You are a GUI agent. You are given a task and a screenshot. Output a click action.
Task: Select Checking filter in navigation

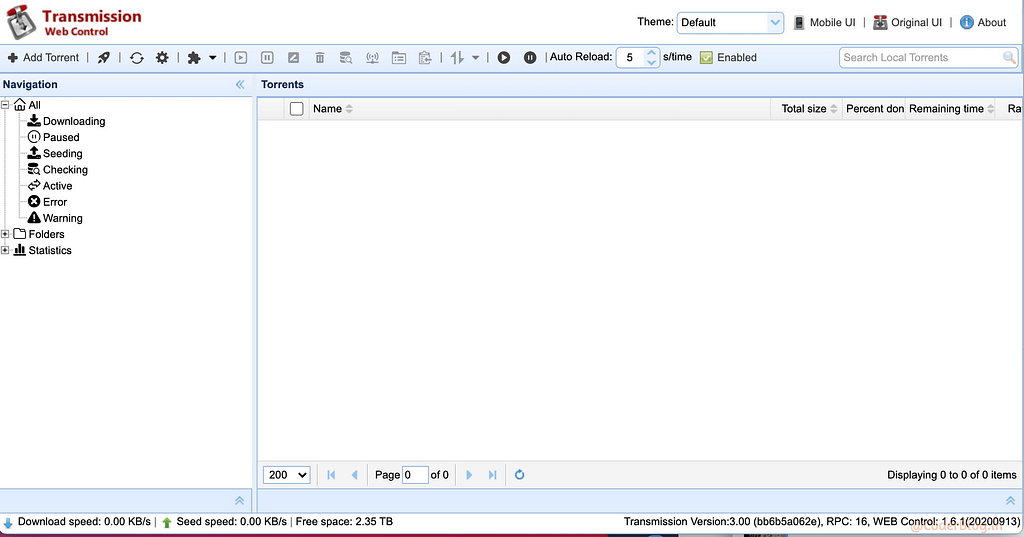65,169
